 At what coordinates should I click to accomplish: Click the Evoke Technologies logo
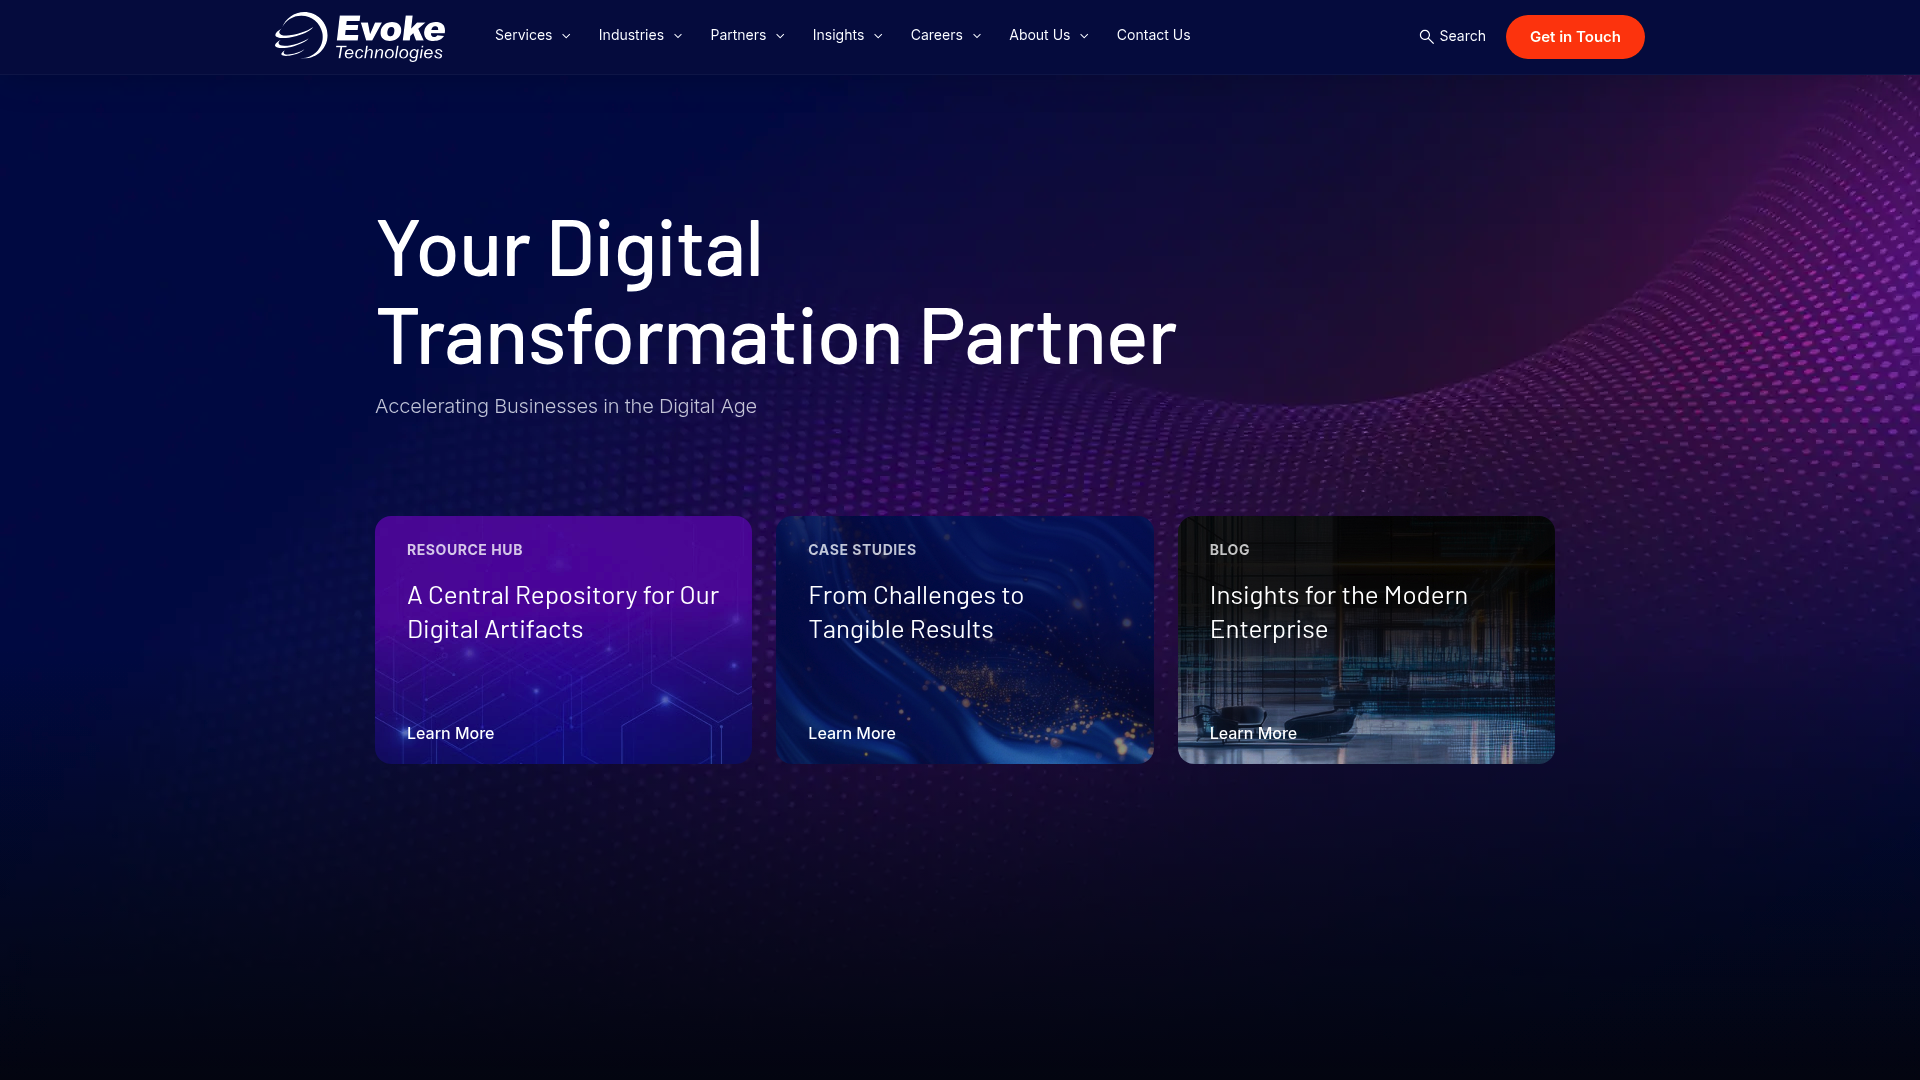pyautogui.click(x=360, y=37)
